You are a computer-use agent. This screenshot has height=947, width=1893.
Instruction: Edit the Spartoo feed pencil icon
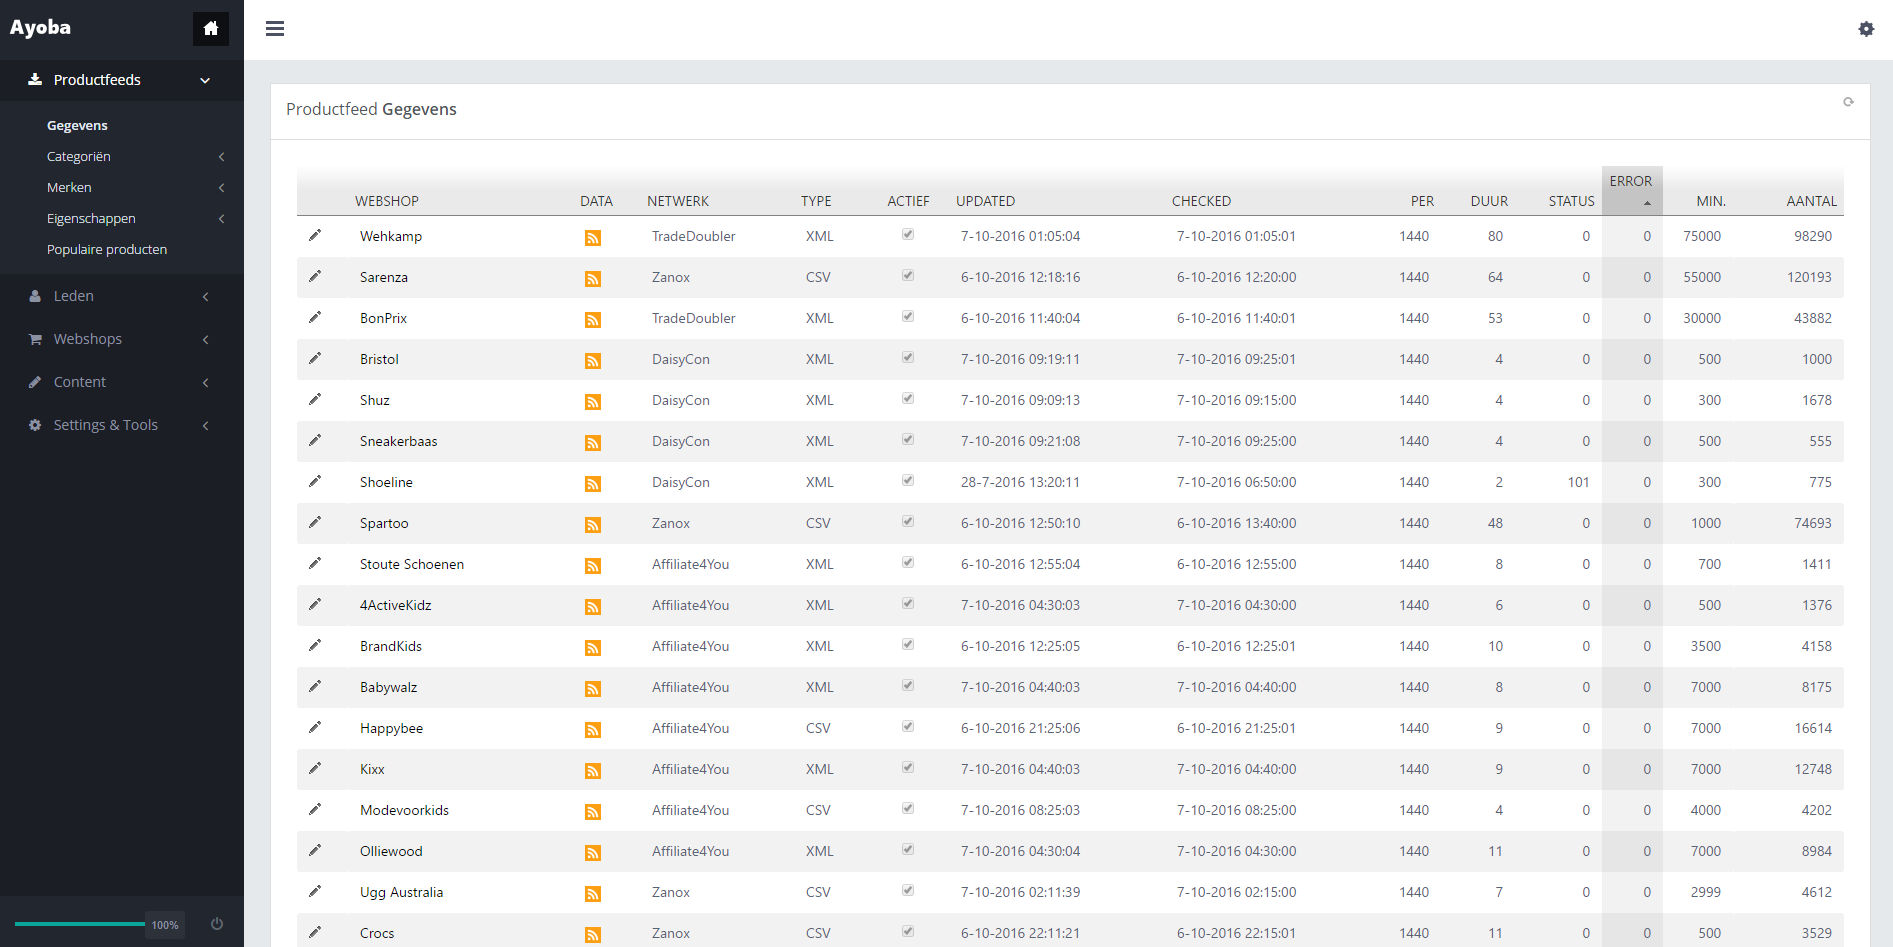click(315, 522)
